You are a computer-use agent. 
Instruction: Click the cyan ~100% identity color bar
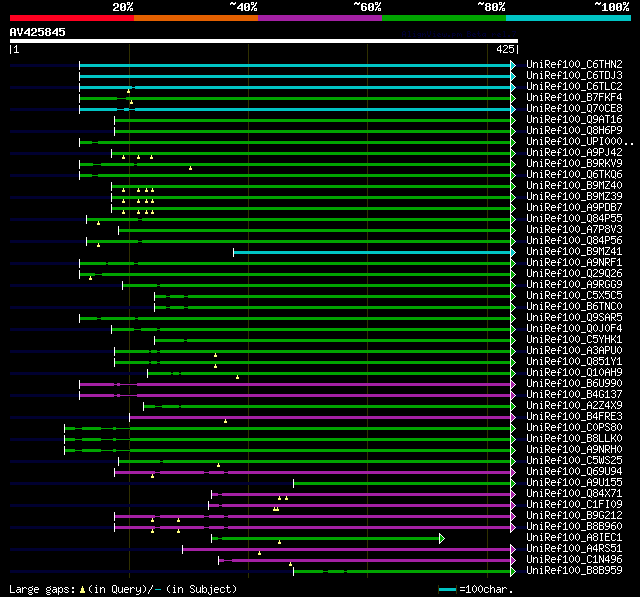click(569, 18)
